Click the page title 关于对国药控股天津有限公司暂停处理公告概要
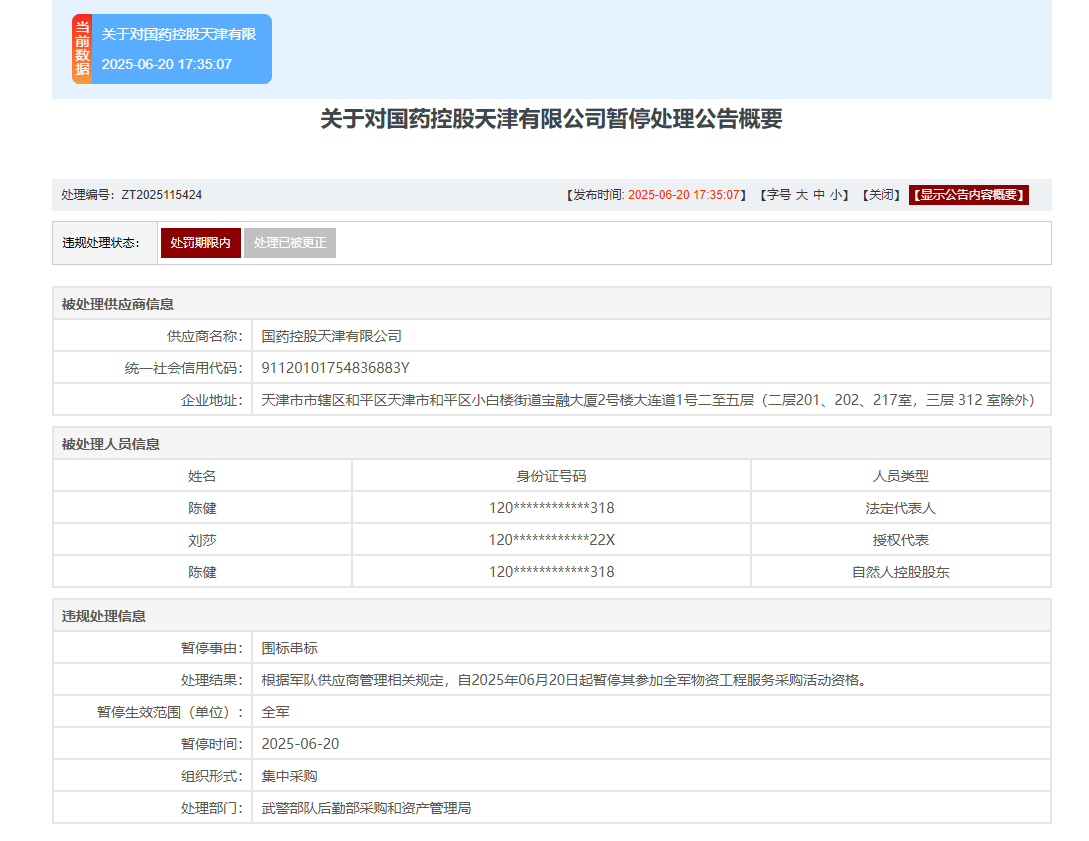1089x841 pixels. coord(551,119)
